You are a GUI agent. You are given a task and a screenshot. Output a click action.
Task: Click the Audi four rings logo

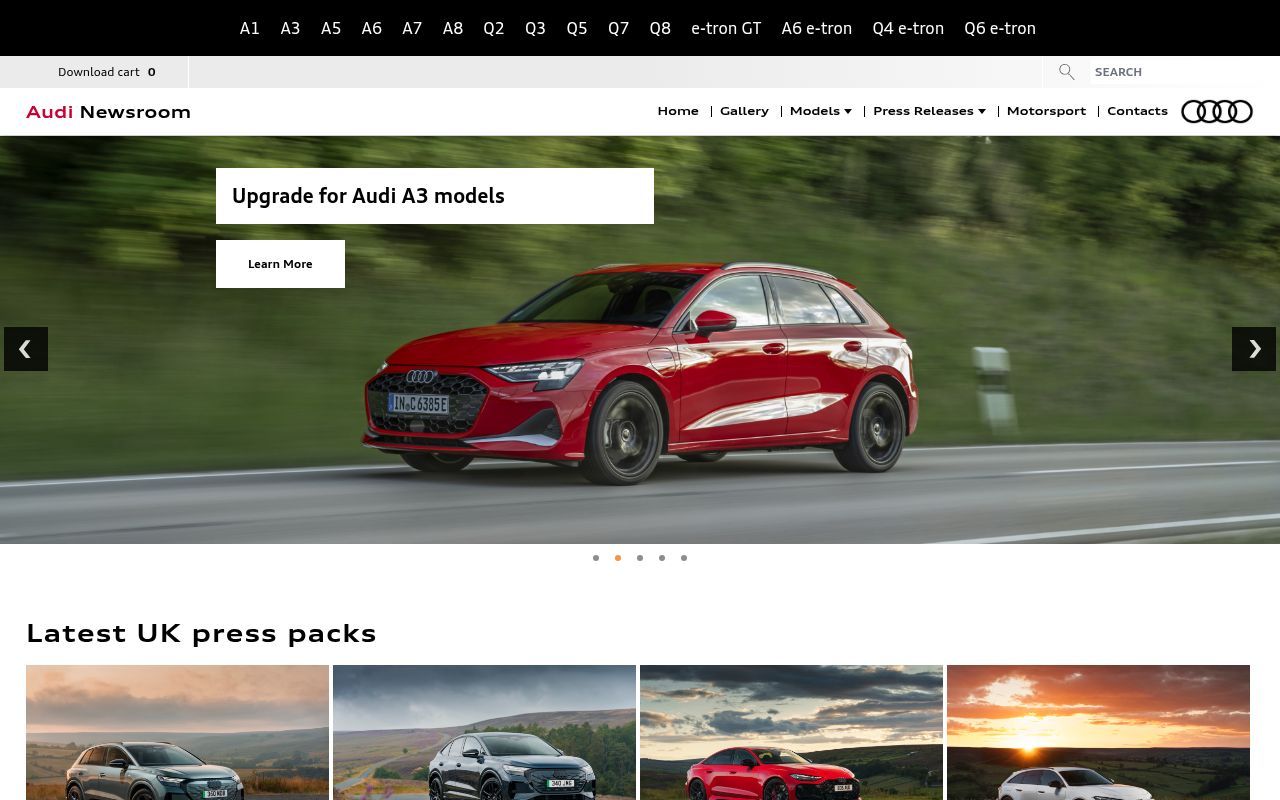coord(1216,111)
